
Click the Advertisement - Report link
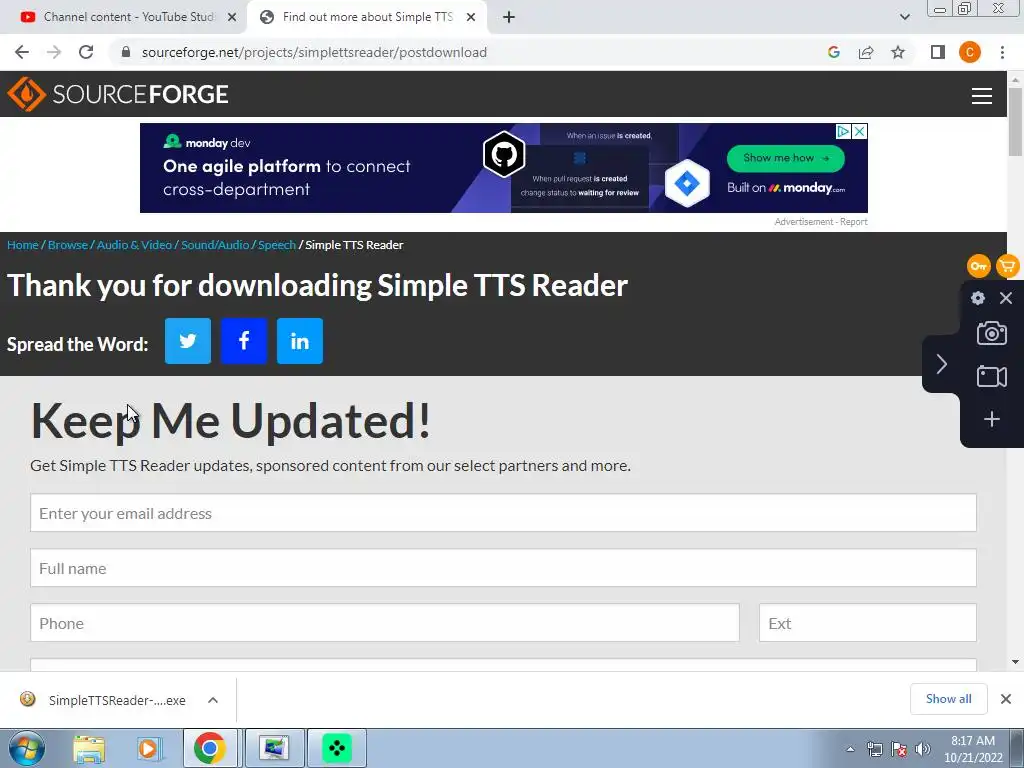point(821,222)
